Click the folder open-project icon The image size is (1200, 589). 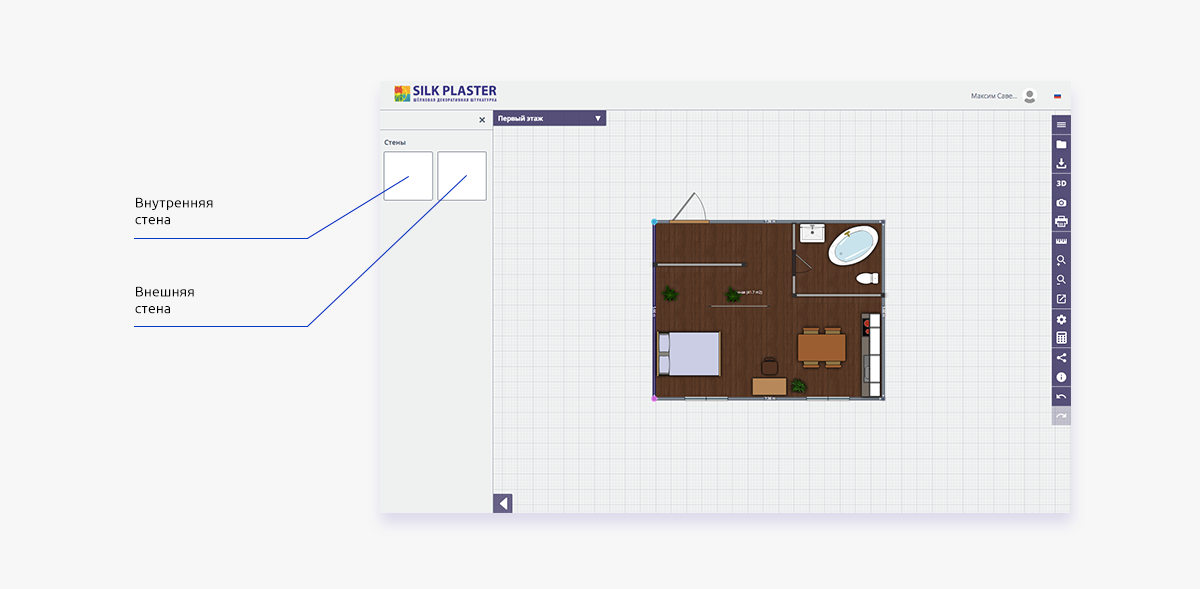tap(1061, 144)
